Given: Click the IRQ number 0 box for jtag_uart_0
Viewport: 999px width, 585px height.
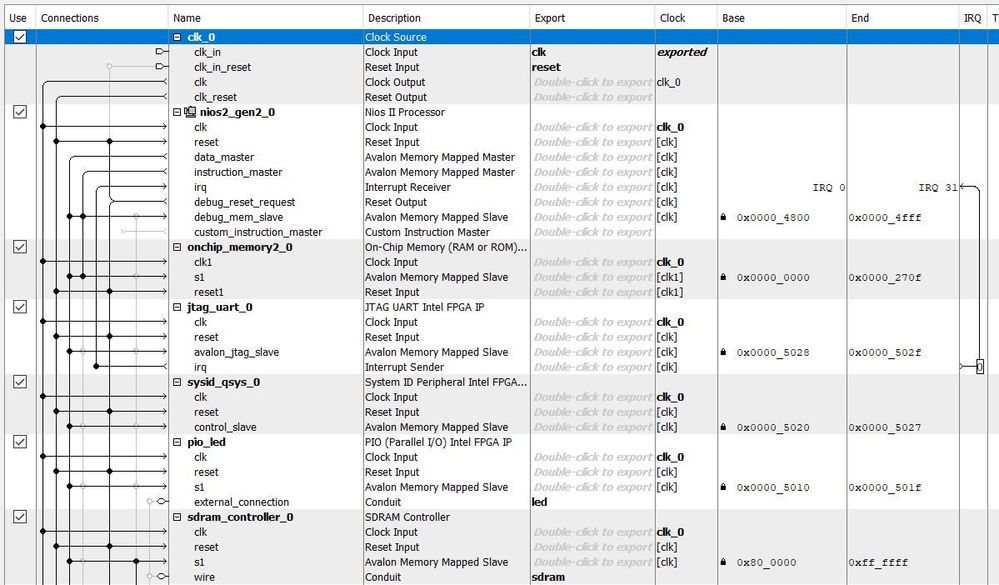Looking at the screenshot, I should pos(980,366).
